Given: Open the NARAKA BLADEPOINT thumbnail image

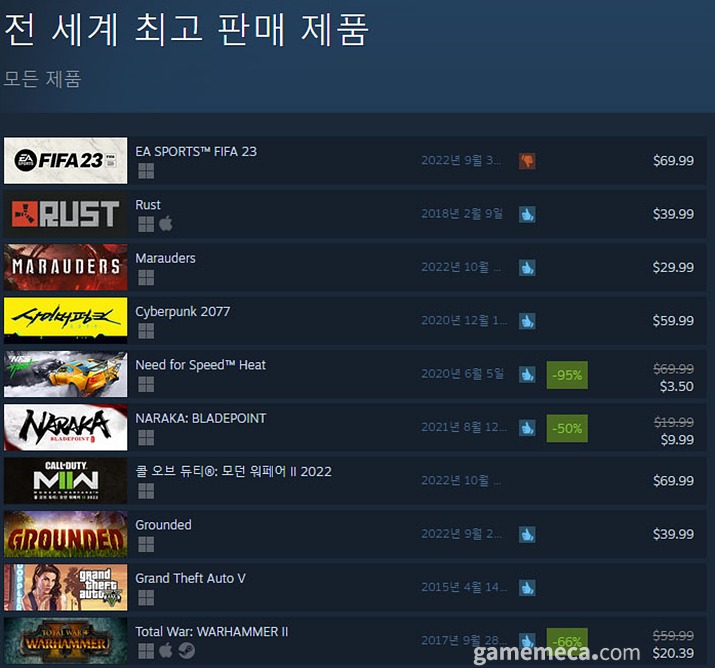Looking at the screenshot, I should click(66, 427).
